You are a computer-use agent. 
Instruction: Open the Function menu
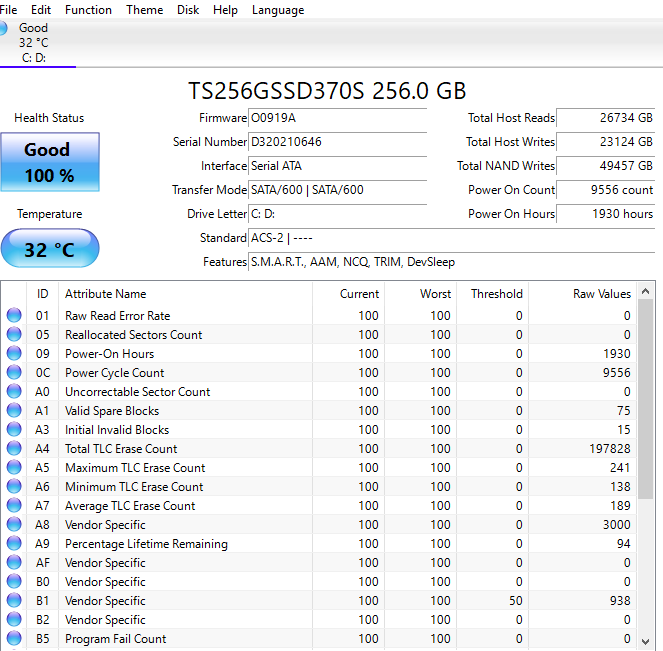(88, 9)
